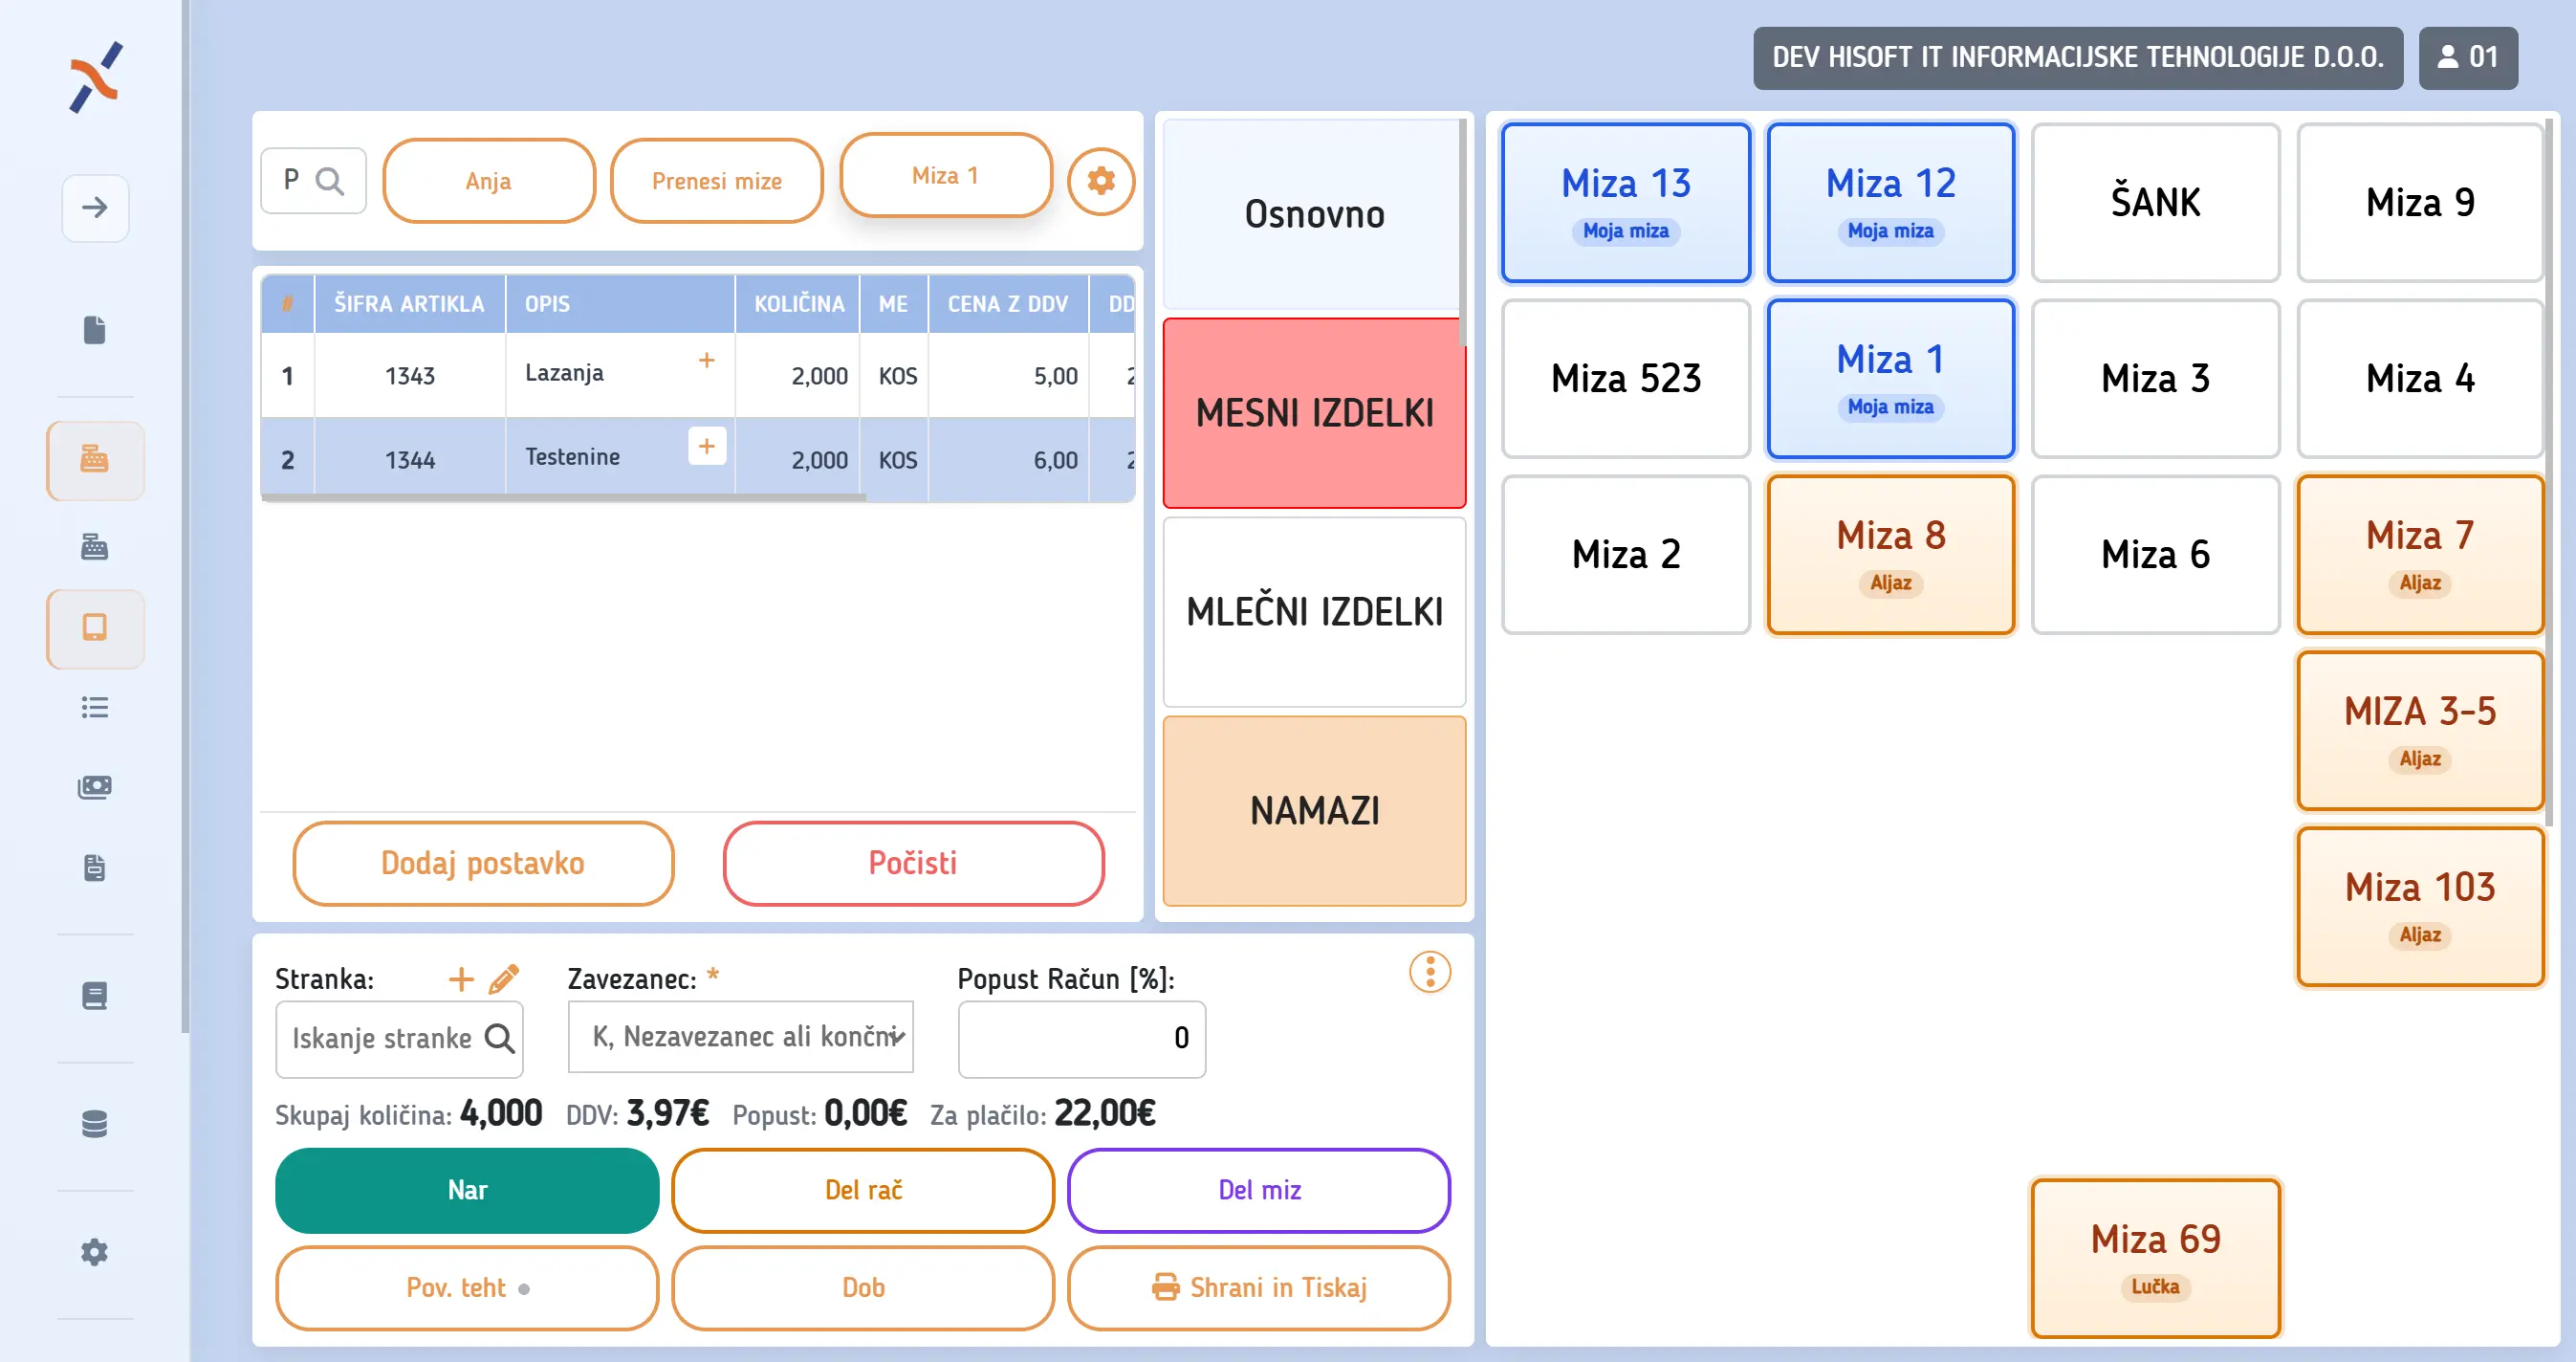Select the Osnovno category
2576x1362 pixels.
click(x=1313, y=214)
